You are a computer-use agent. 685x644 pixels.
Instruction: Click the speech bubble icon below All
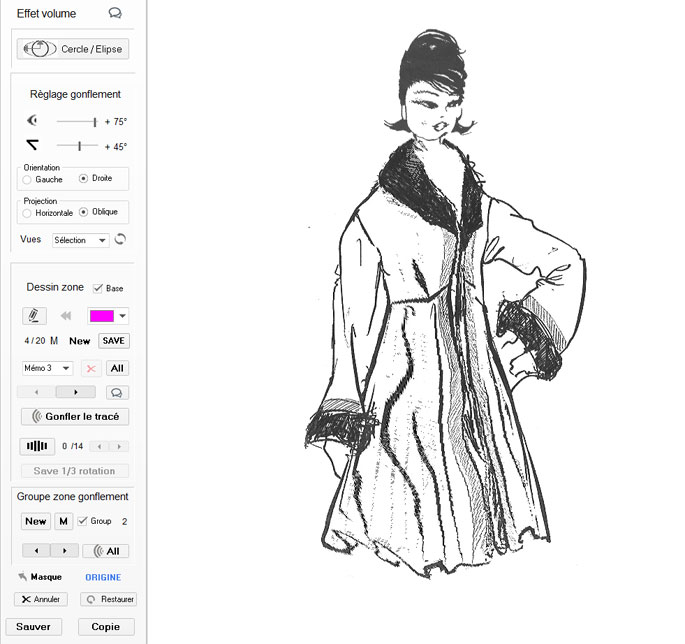(x=118, y=392)
